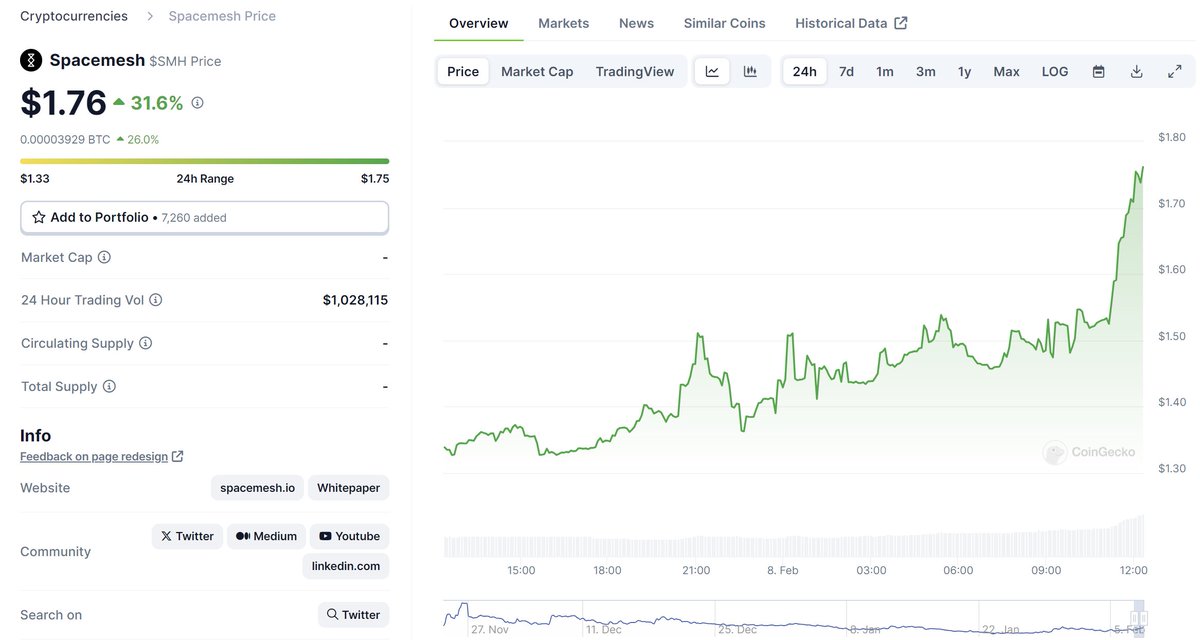1200x640 pixels.
Task: Click the mini overview navigator chart
Action: click(795, 617)
